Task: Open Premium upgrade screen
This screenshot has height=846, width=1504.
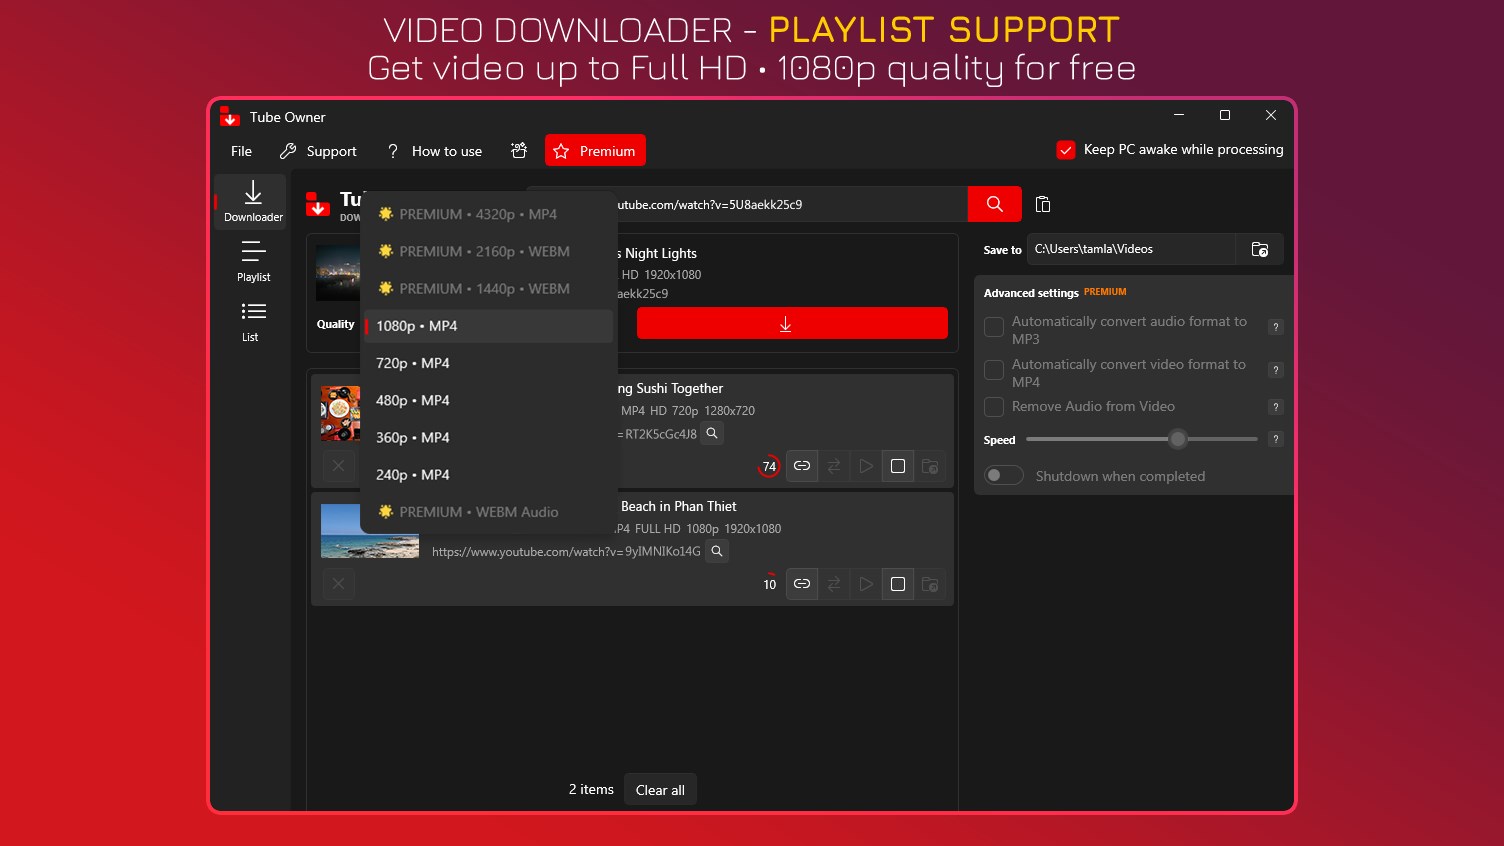Action: (595, 150)
